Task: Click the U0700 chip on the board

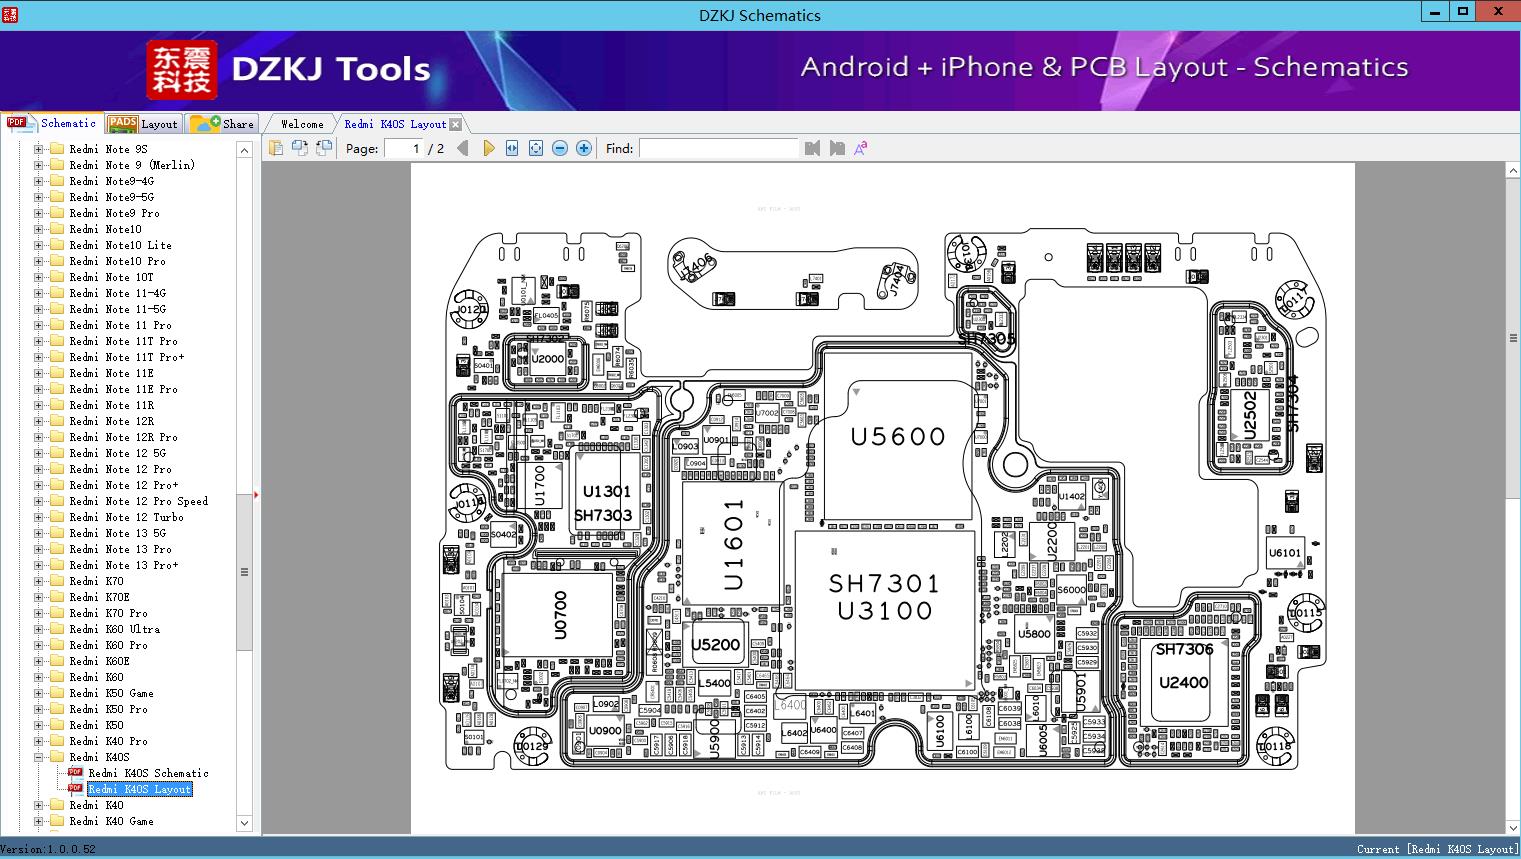Action: point(559,615)
